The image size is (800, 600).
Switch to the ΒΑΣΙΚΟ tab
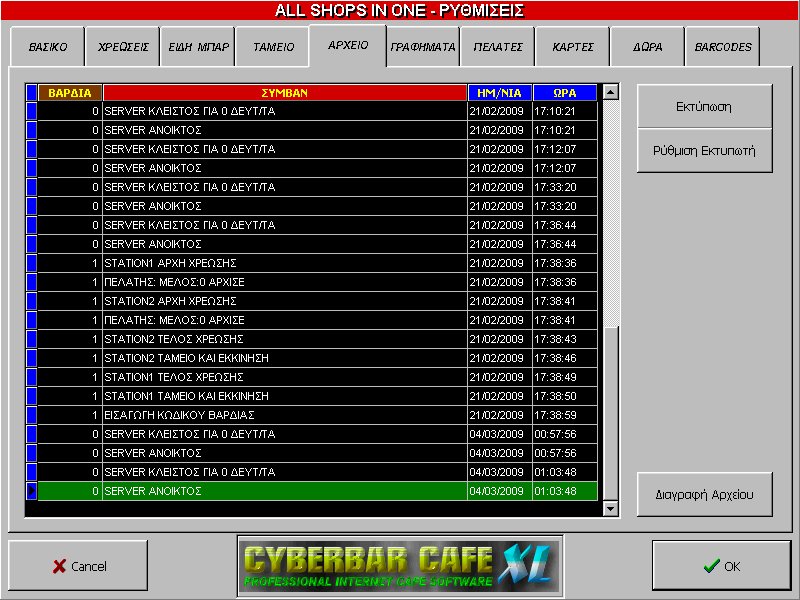(48, 47)
